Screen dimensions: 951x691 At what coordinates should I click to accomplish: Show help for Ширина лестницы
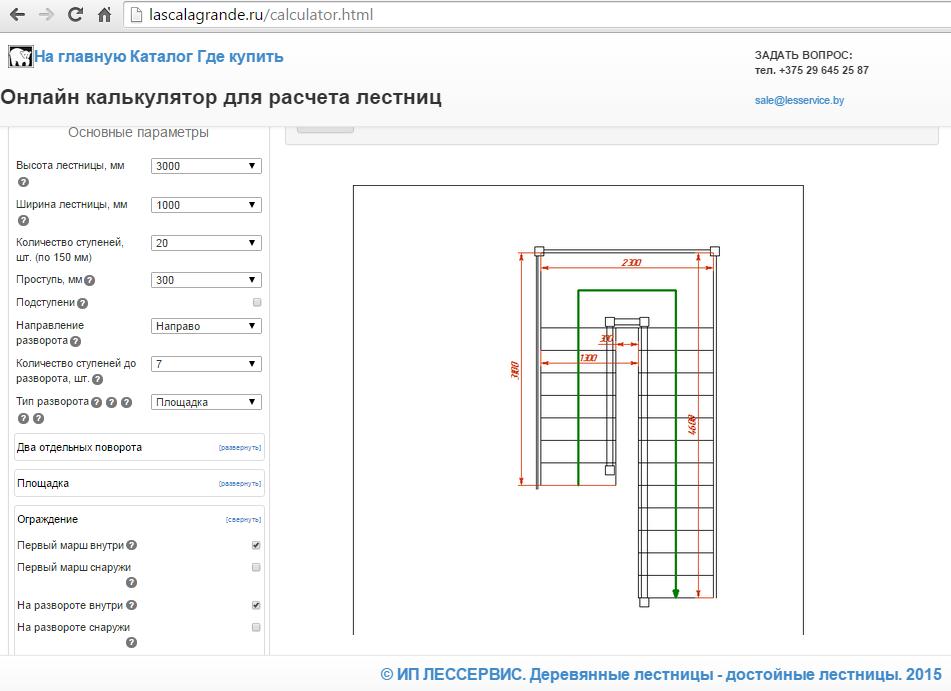(23, 221)
